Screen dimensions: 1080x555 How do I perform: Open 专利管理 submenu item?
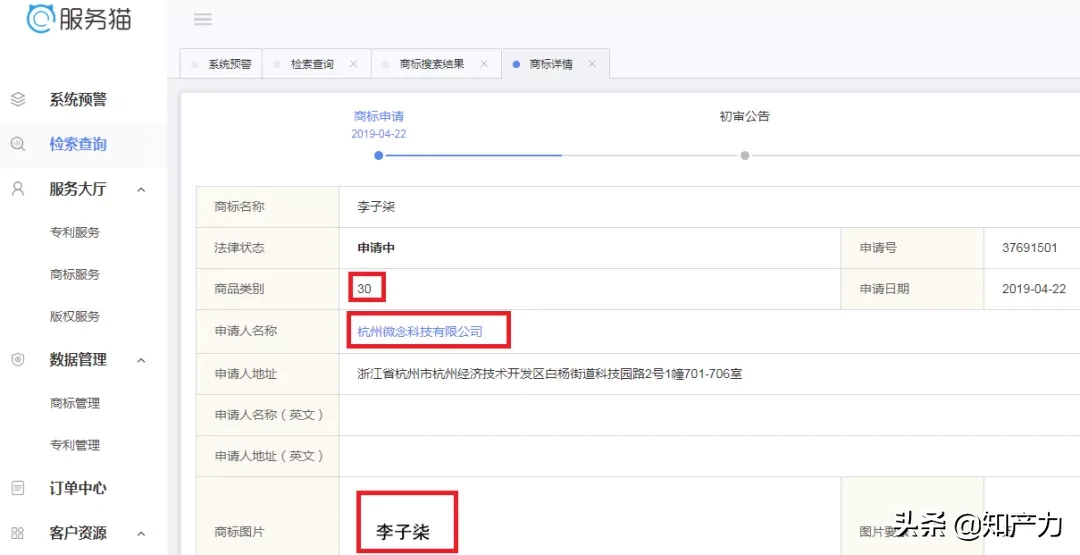(x=75, y=446)
